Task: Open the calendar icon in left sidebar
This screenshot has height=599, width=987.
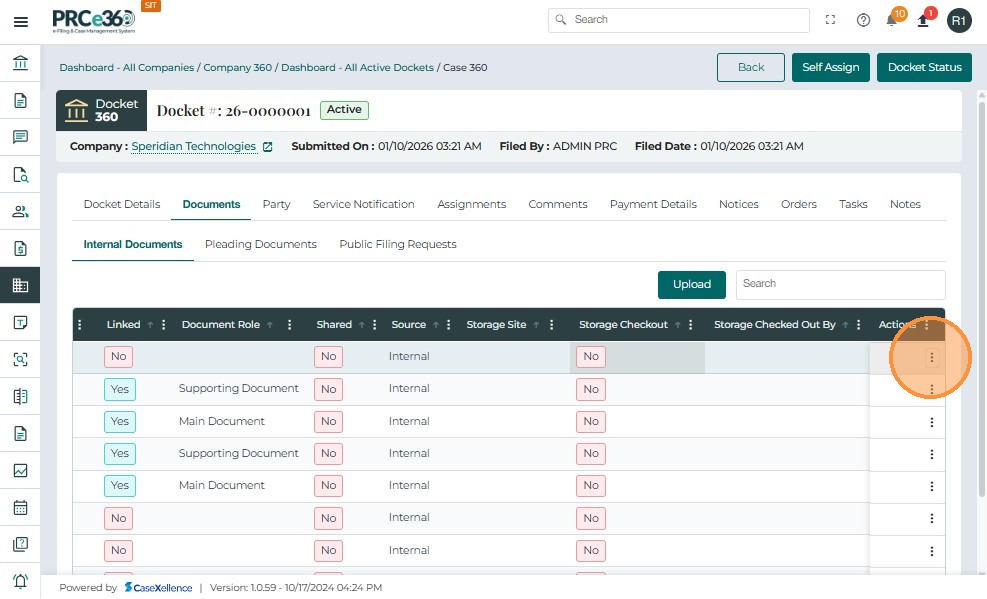Action: [x=20, y=507]
